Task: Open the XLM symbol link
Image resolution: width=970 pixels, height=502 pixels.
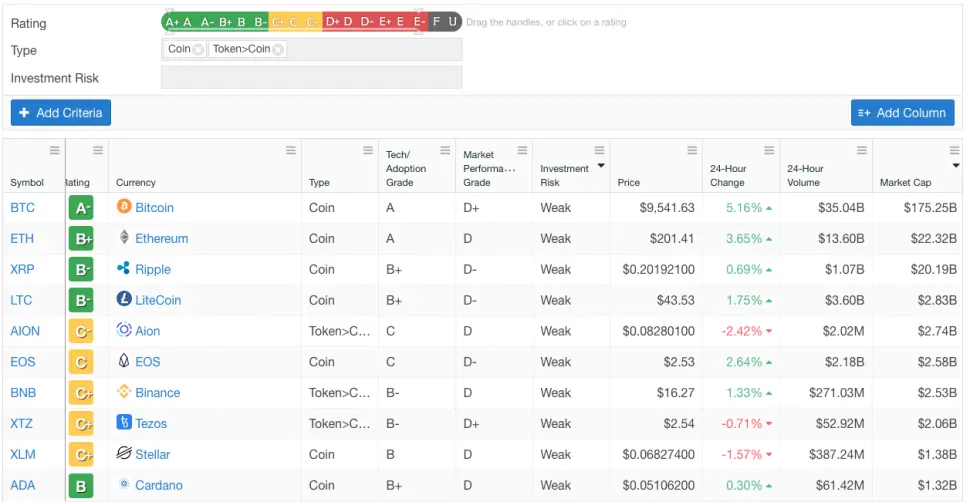Action: click(x=23, y=454)
